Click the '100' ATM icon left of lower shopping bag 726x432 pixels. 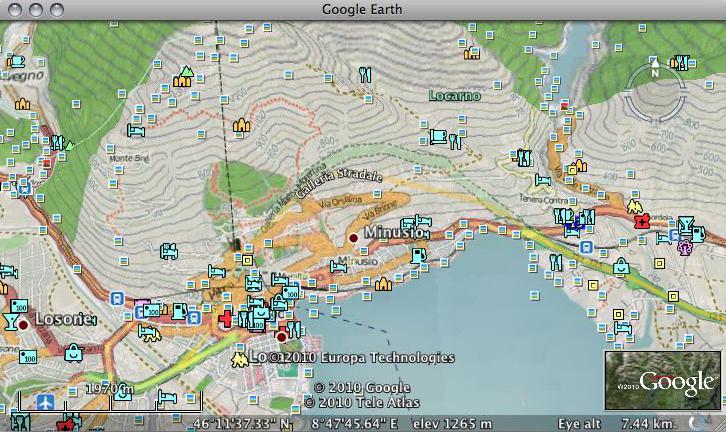click(x=28, y=357)
